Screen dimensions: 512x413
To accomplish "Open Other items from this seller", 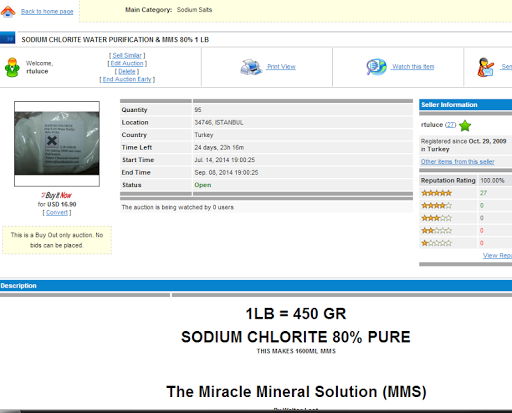I will click(x=457, y=162).
